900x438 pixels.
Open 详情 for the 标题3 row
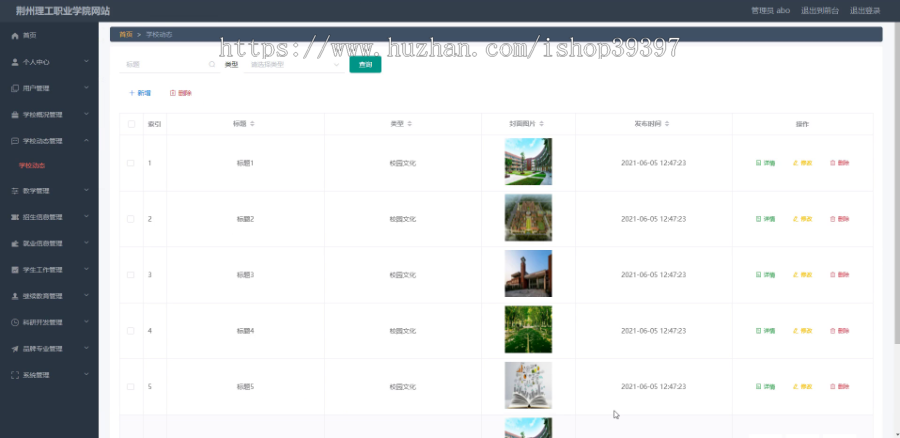pos(765,275)
